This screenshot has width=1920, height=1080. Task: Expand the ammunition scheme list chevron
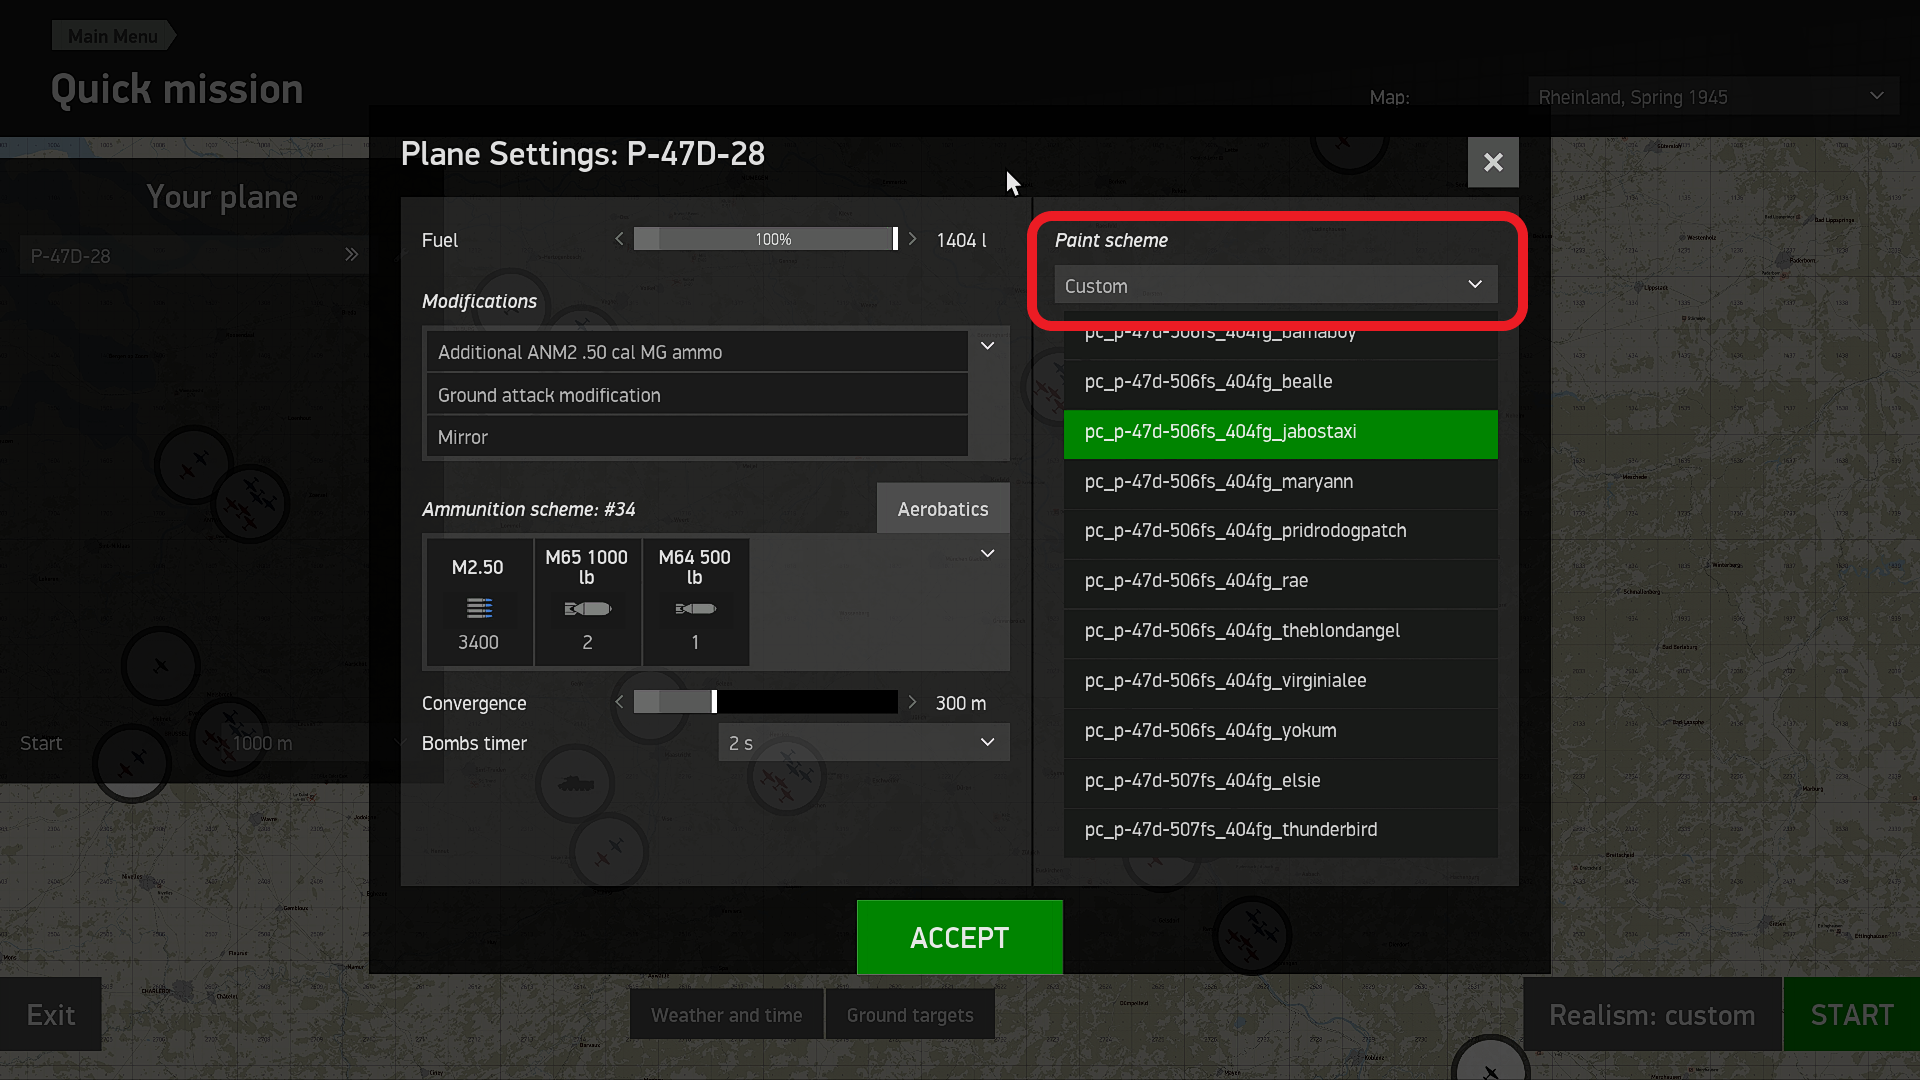coord(987,554)
